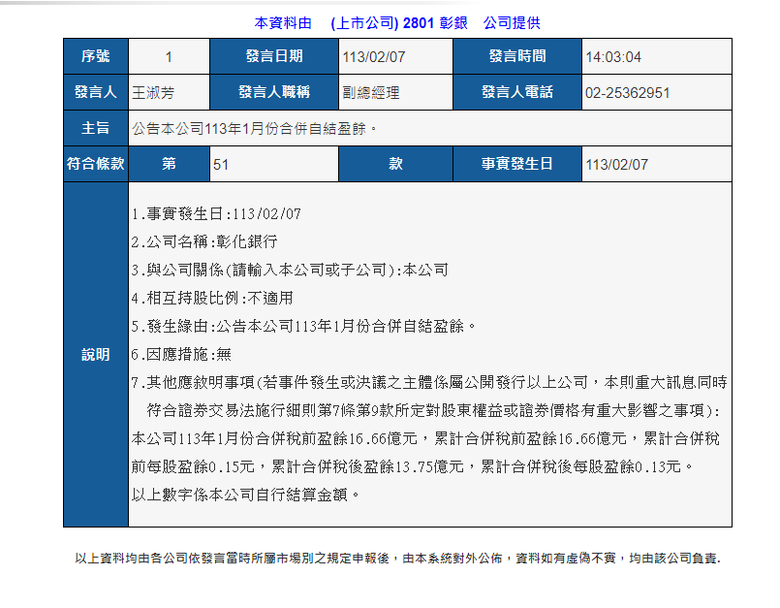Viewport: 780px width, 608px height.
Task: Click the subject text '公告本公司113年1月份合併自結盈餘。' in the 主旨 row
Action: tap(254, 129)
